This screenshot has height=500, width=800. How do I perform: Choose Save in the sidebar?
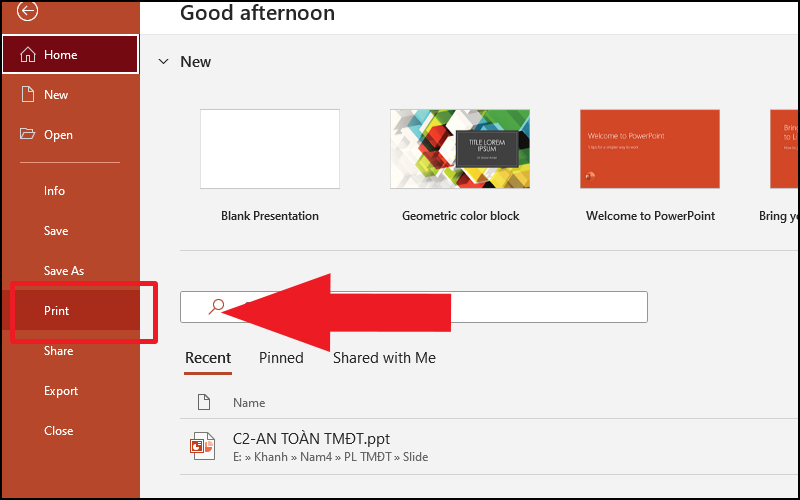[x=70, y=231]
